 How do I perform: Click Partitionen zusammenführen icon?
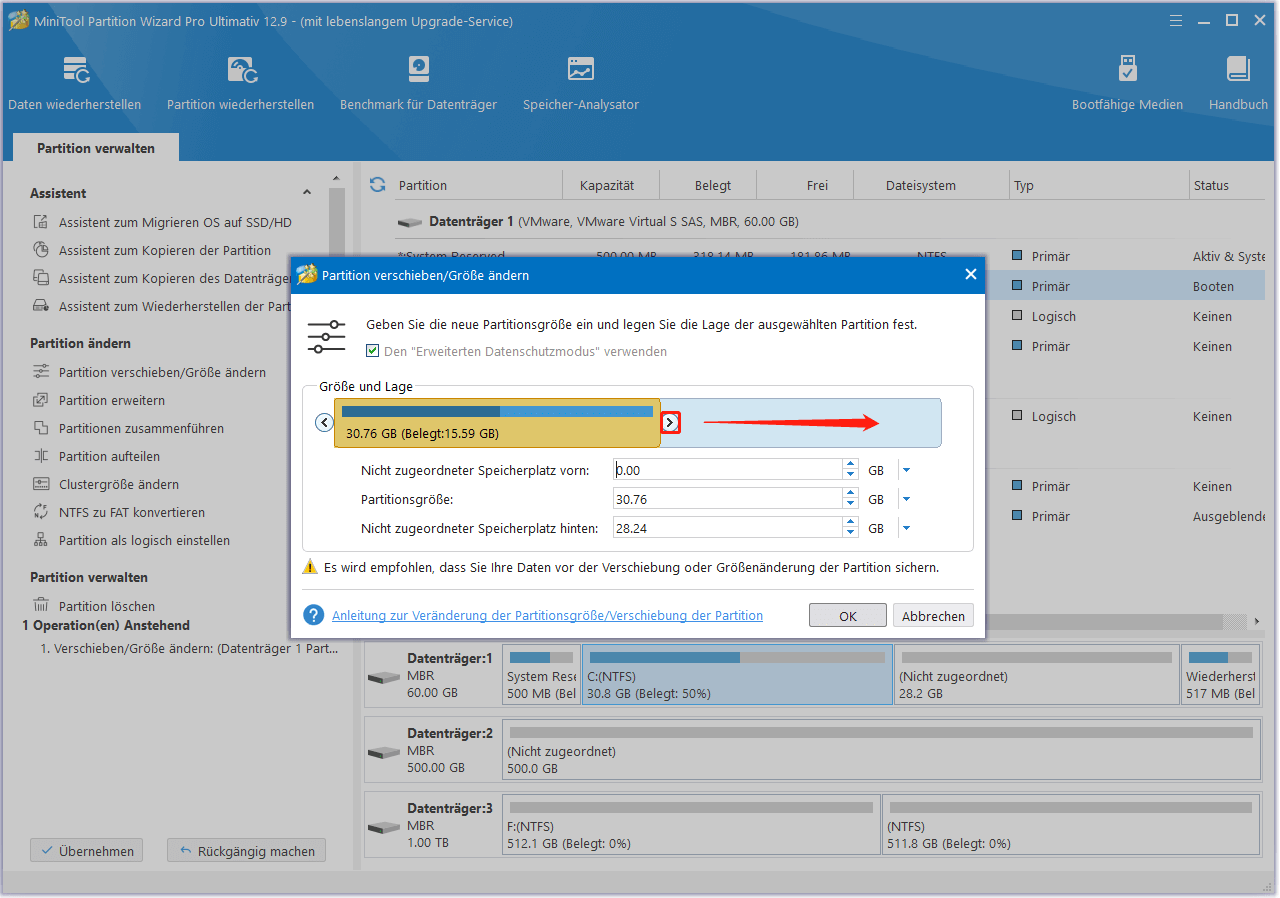pyautogui.click(x=41, y=428)
